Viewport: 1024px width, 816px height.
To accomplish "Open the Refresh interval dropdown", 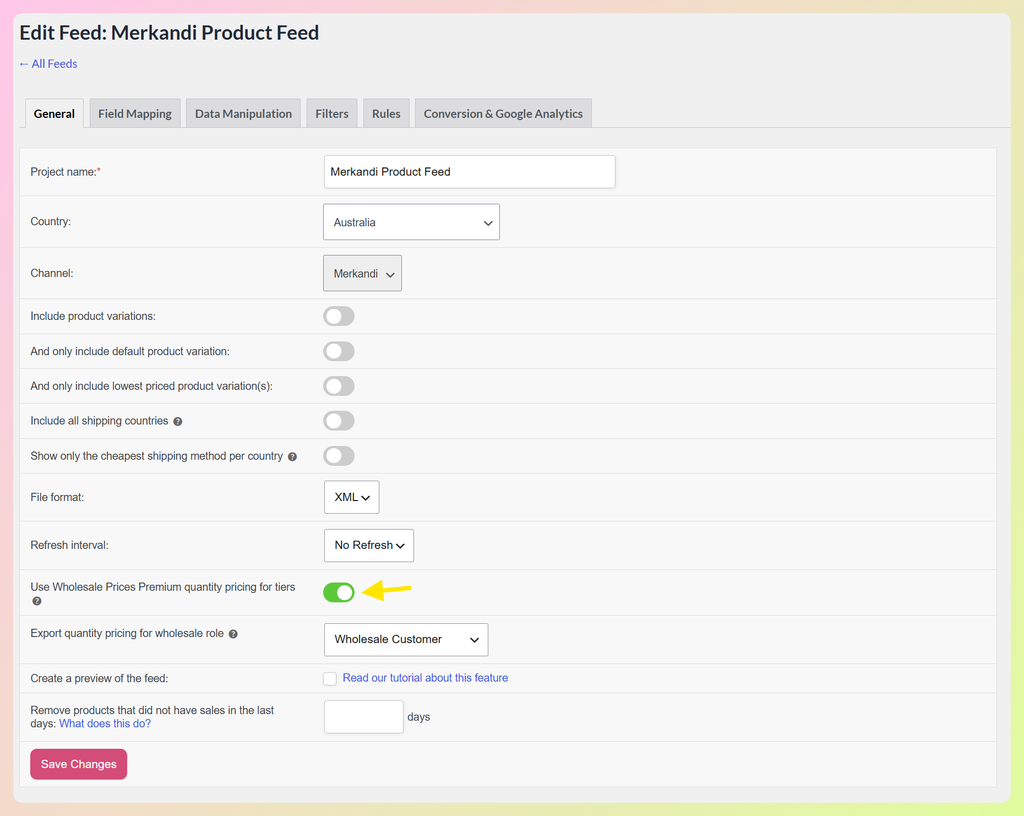I will pos(369,546).
